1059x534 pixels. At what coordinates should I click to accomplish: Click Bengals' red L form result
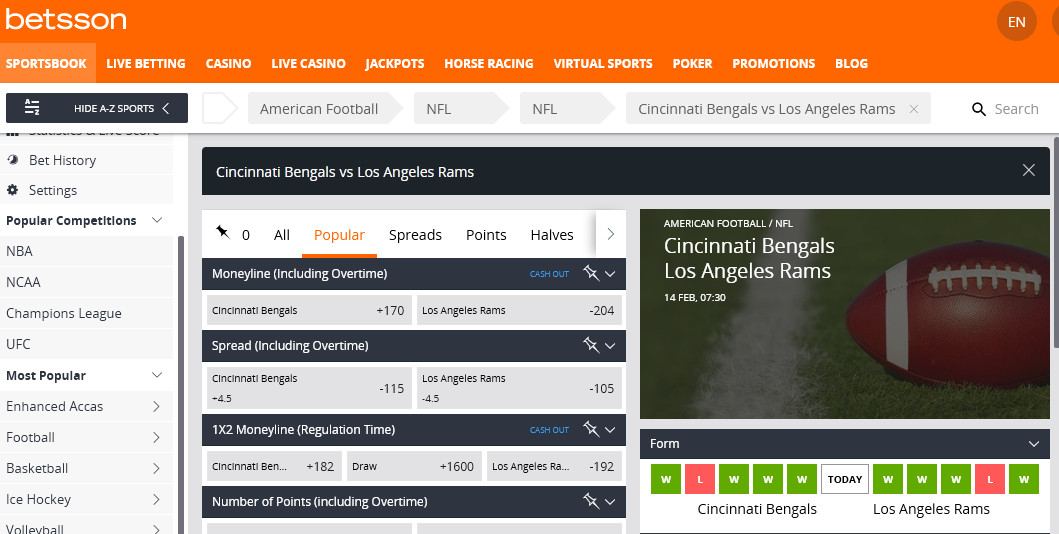[x=700, y=479]
